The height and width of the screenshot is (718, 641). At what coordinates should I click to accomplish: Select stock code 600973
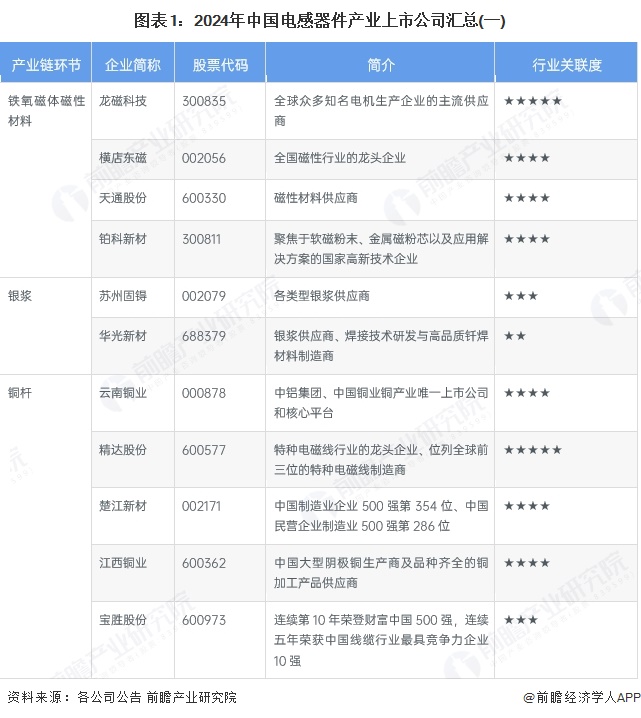point(204,620)
